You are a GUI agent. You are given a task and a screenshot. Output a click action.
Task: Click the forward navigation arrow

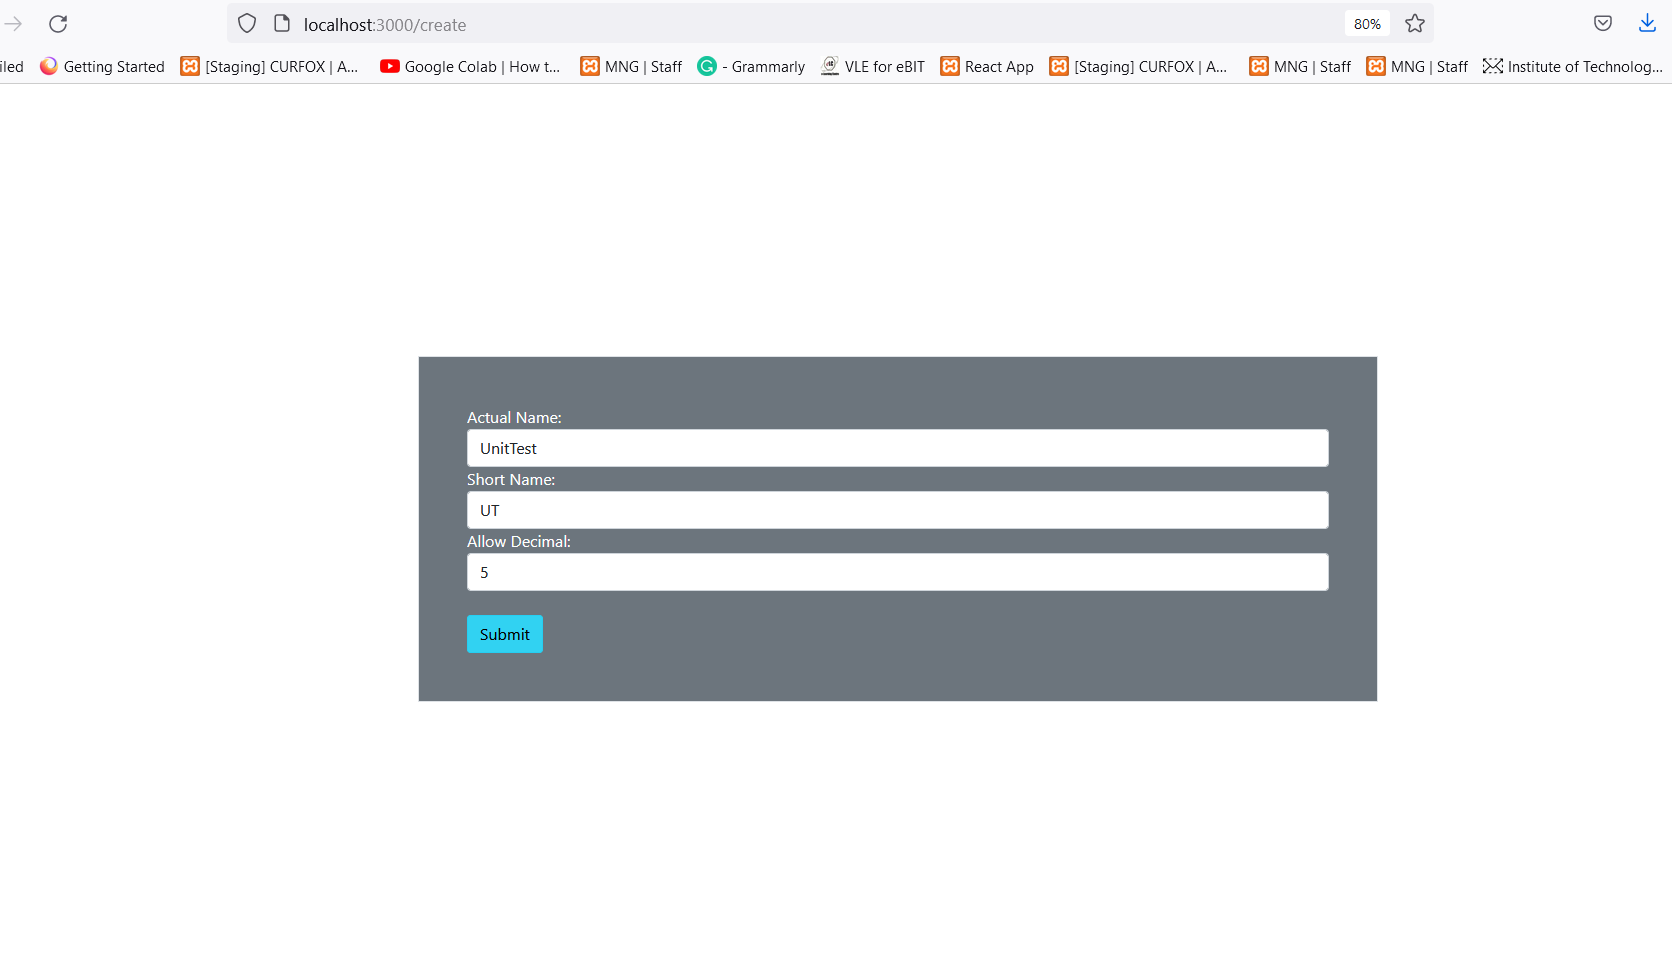point(13,24)
